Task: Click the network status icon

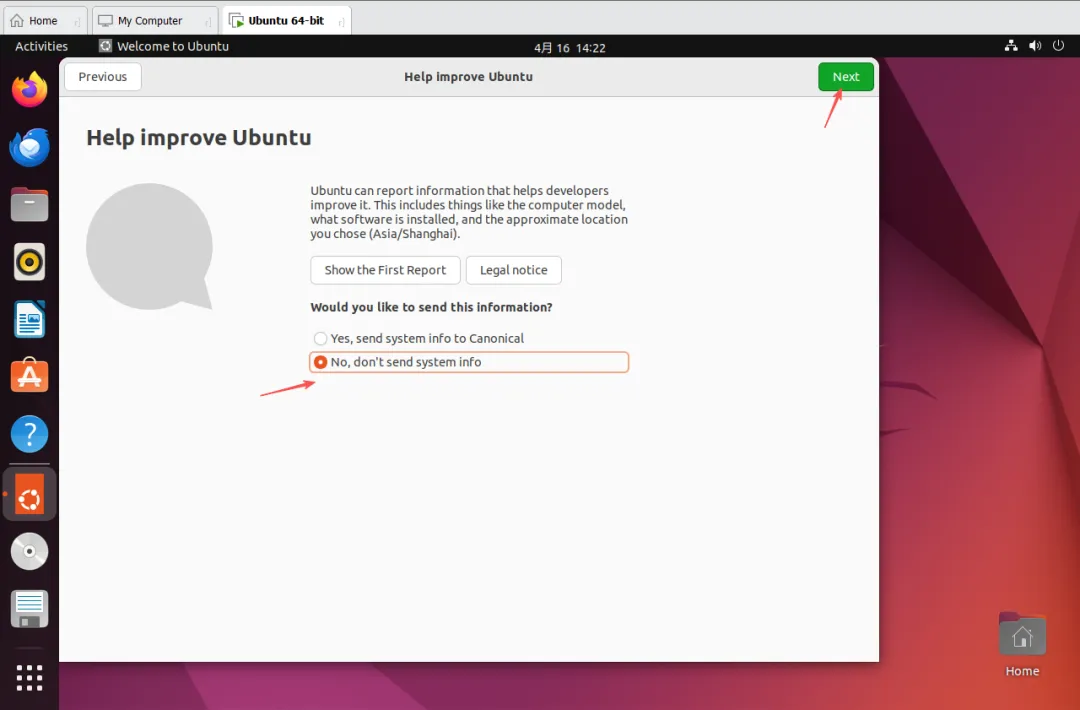Action: point(1011,46)
